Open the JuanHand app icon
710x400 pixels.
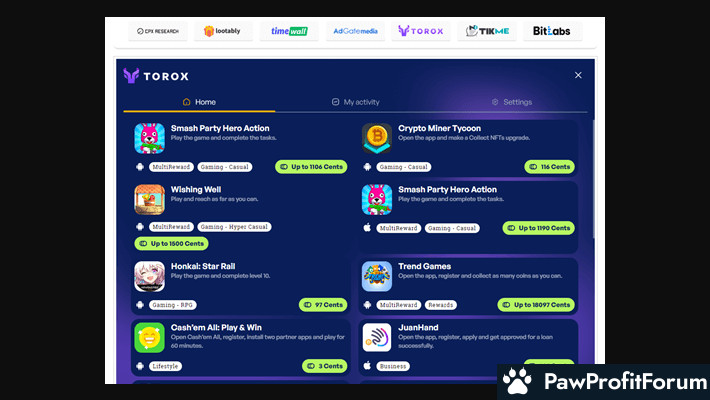pos(377,337)
